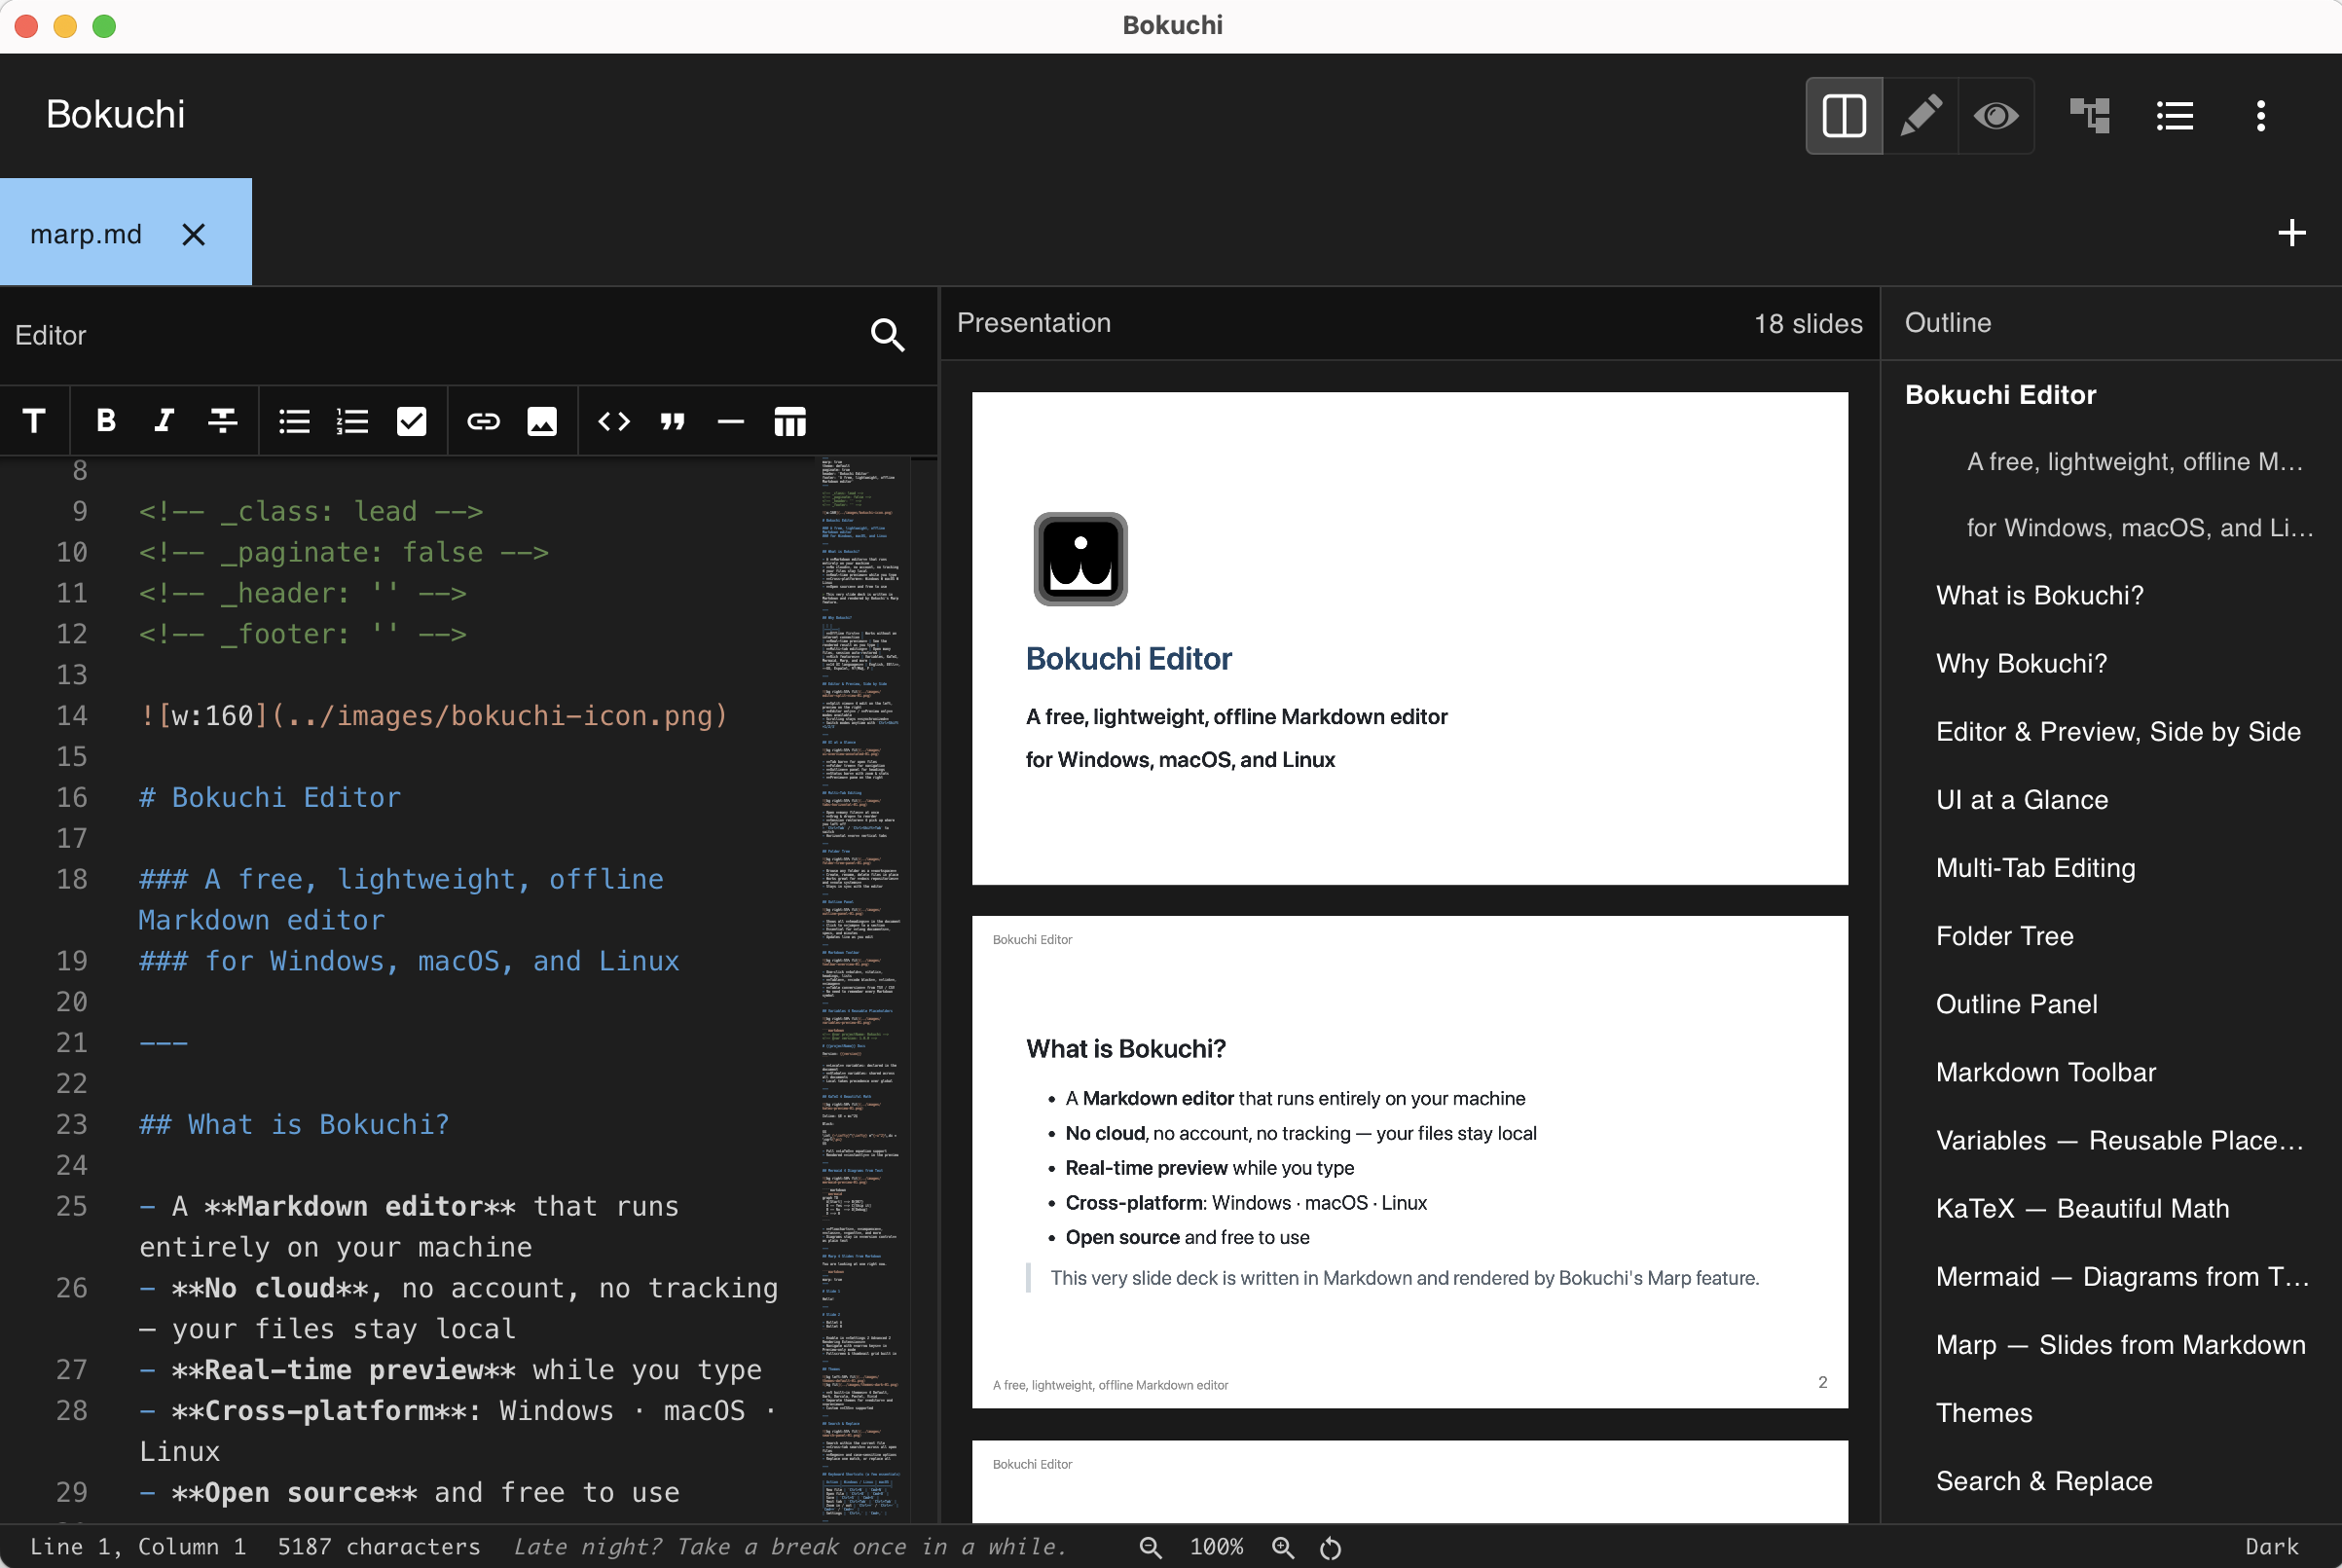Toggle italic formatting

[x=164, y=421]
